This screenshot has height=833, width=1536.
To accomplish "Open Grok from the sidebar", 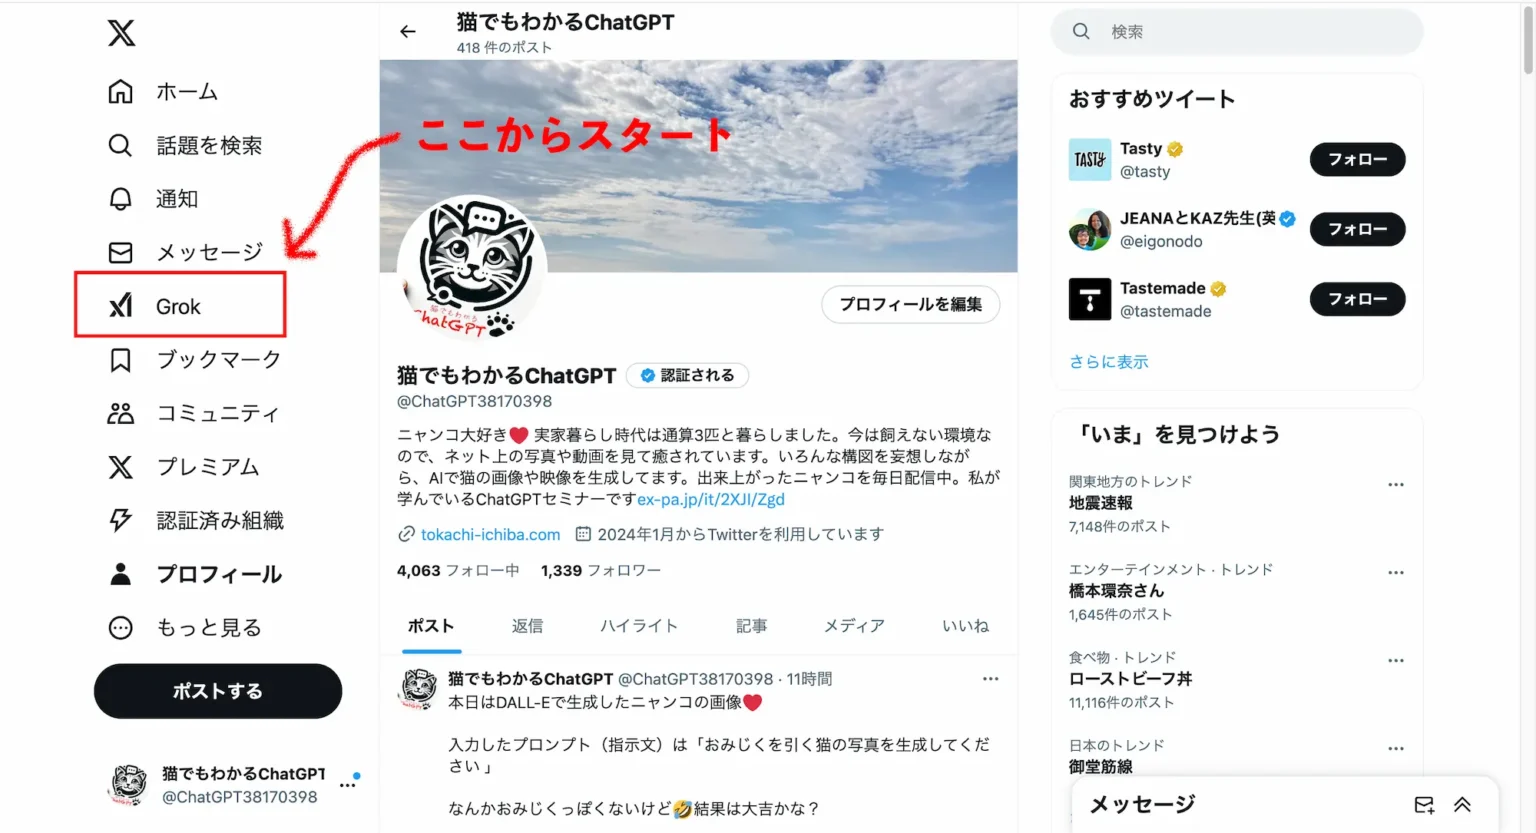I will tap(180, 306).
